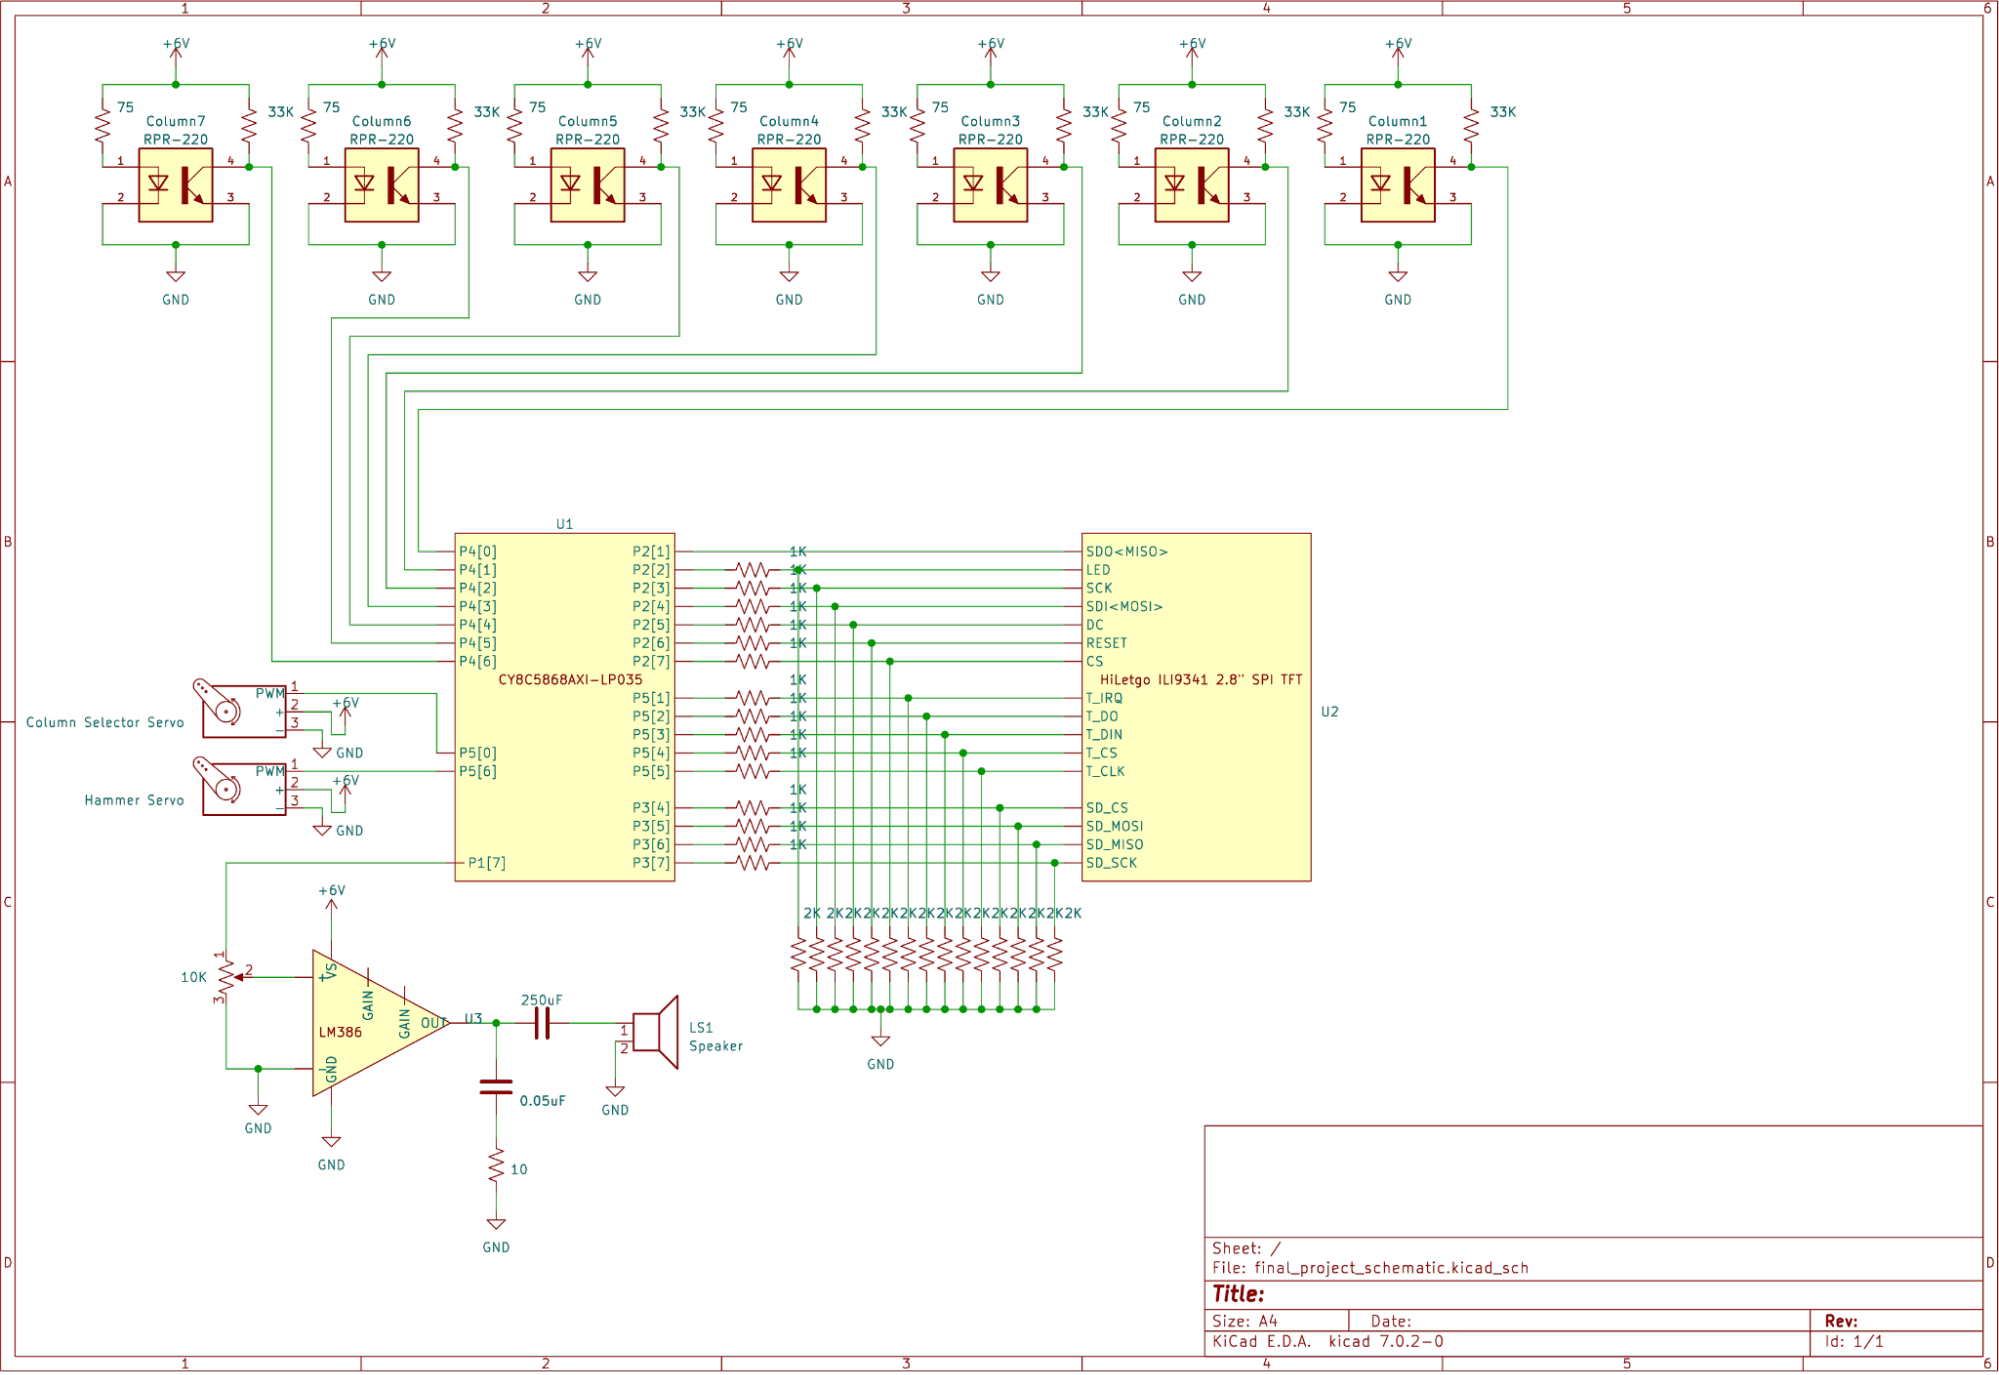Click pin P4[0] on U1

tap(477, 551)
